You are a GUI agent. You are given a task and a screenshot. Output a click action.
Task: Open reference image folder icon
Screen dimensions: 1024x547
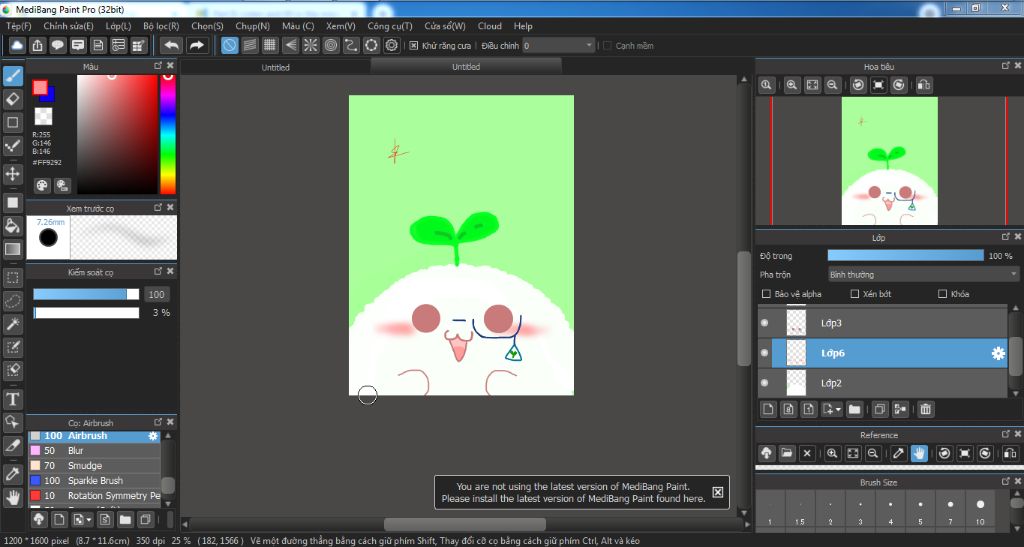[x=787, y=453]
